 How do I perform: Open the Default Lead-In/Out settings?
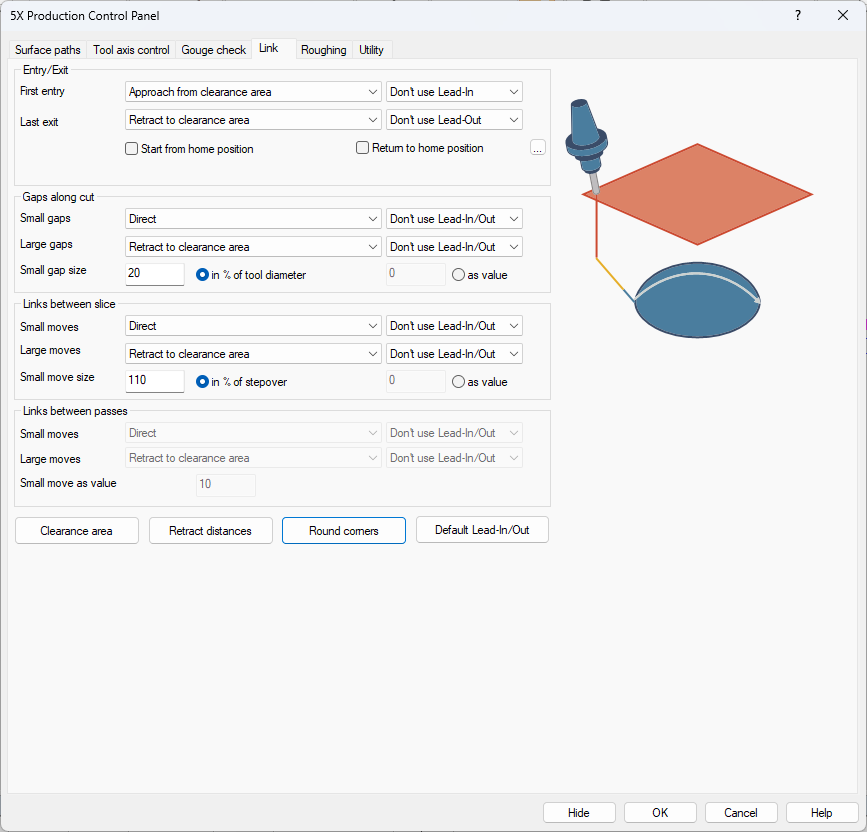tap(482, 530)
